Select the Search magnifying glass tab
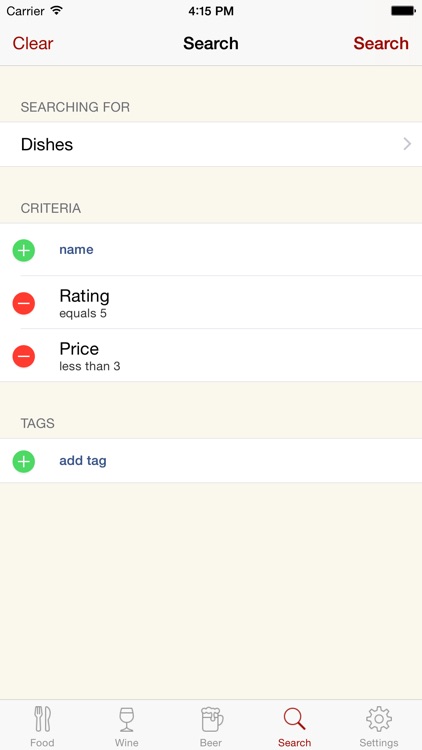This screenshot has height=750, width=422. [x=294, y=719]
